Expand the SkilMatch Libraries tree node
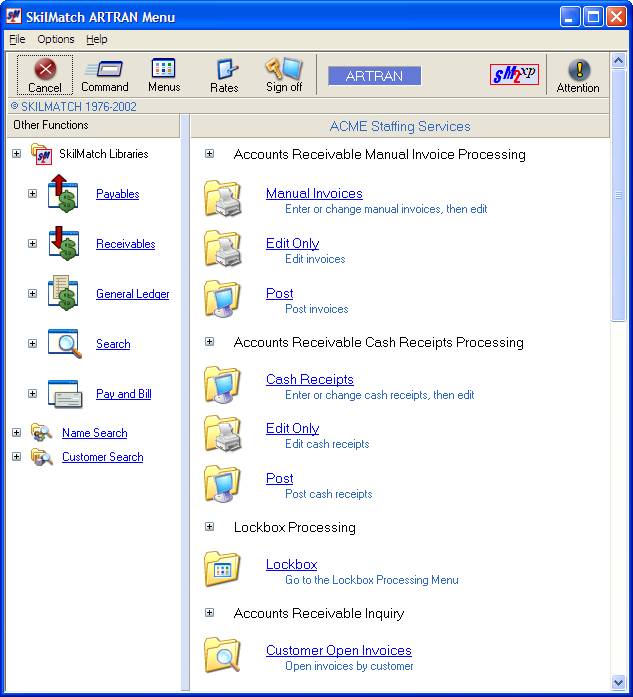Image resolution: width=633 pixels, height=697 pixels. click(16, 154)
